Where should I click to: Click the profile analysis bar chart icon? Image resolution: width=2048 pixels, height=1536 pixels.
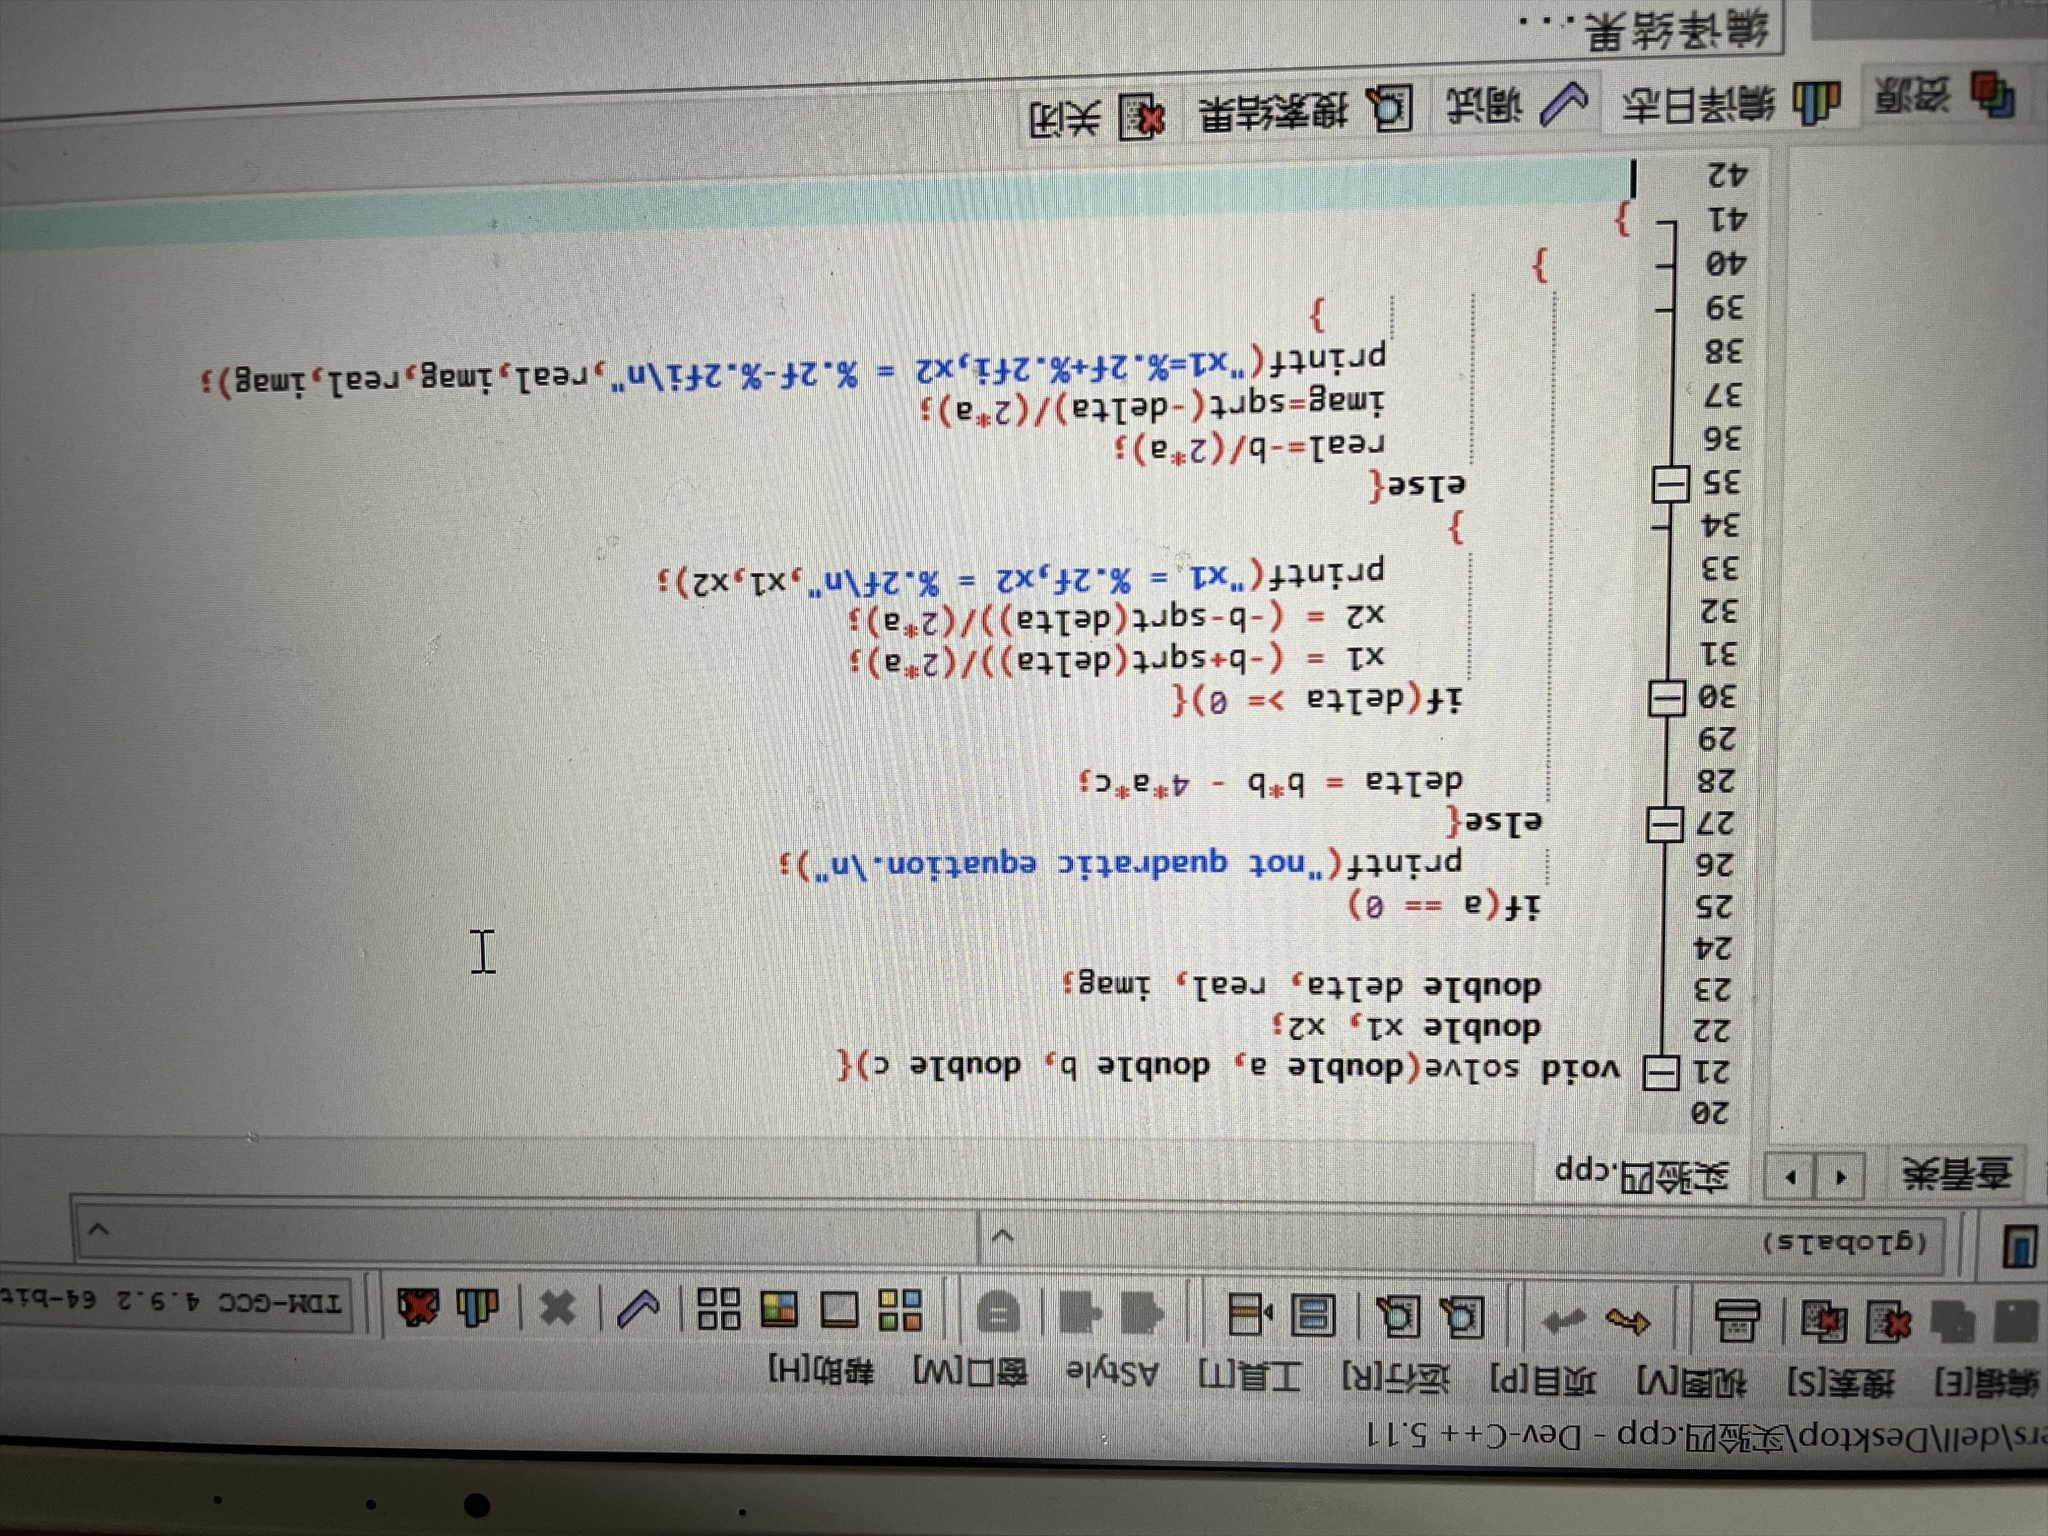[478, 1306]
